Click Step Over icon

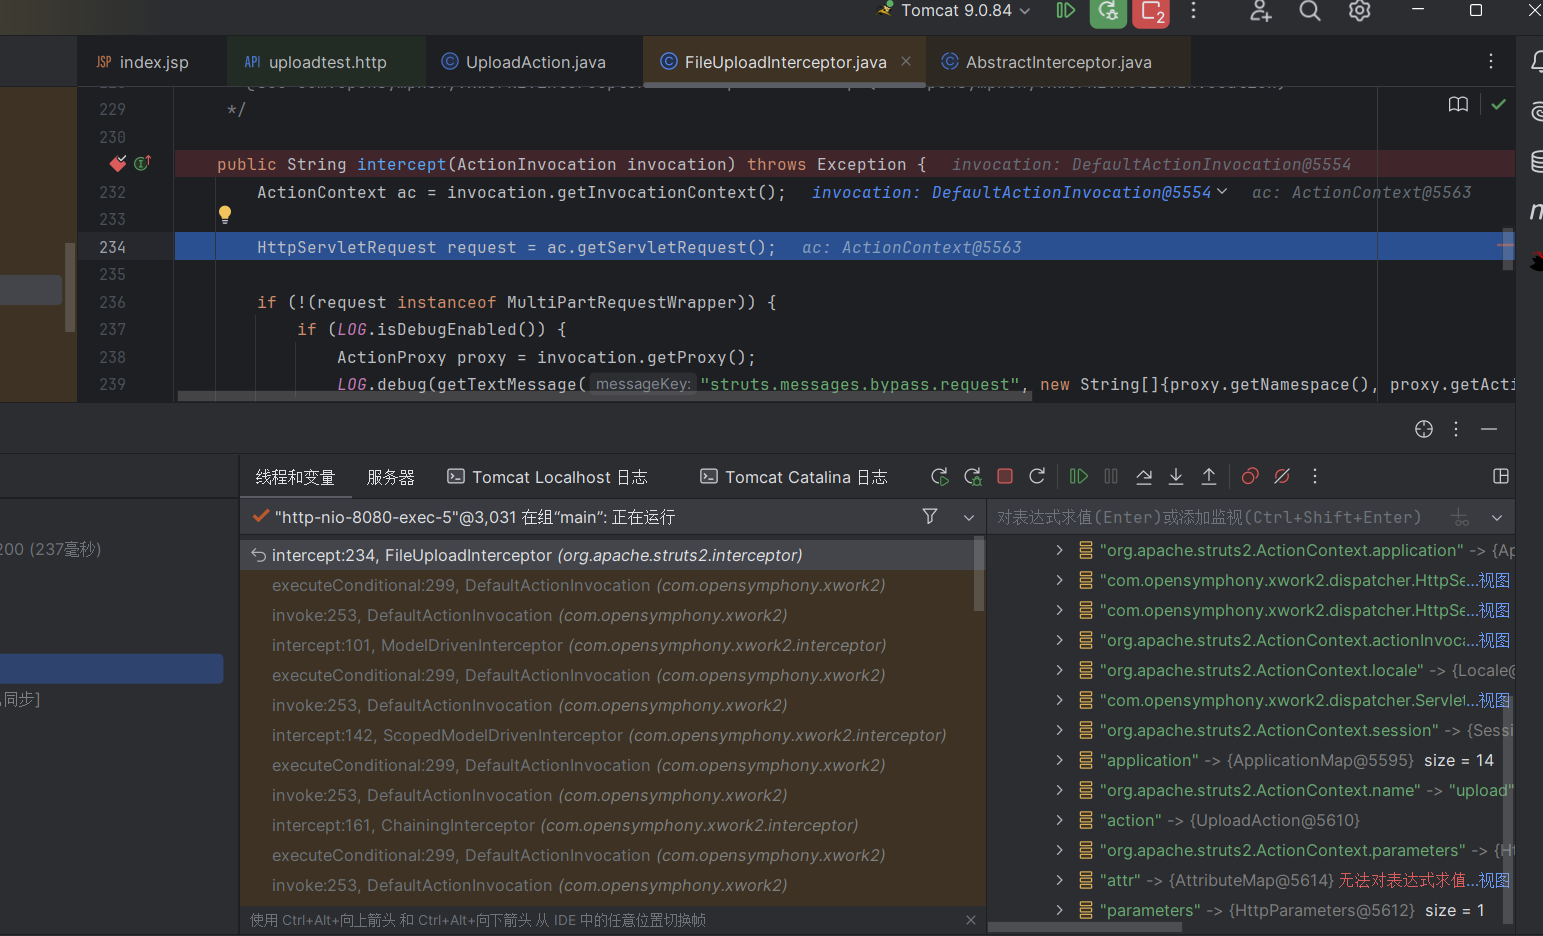pos(1144,477)
